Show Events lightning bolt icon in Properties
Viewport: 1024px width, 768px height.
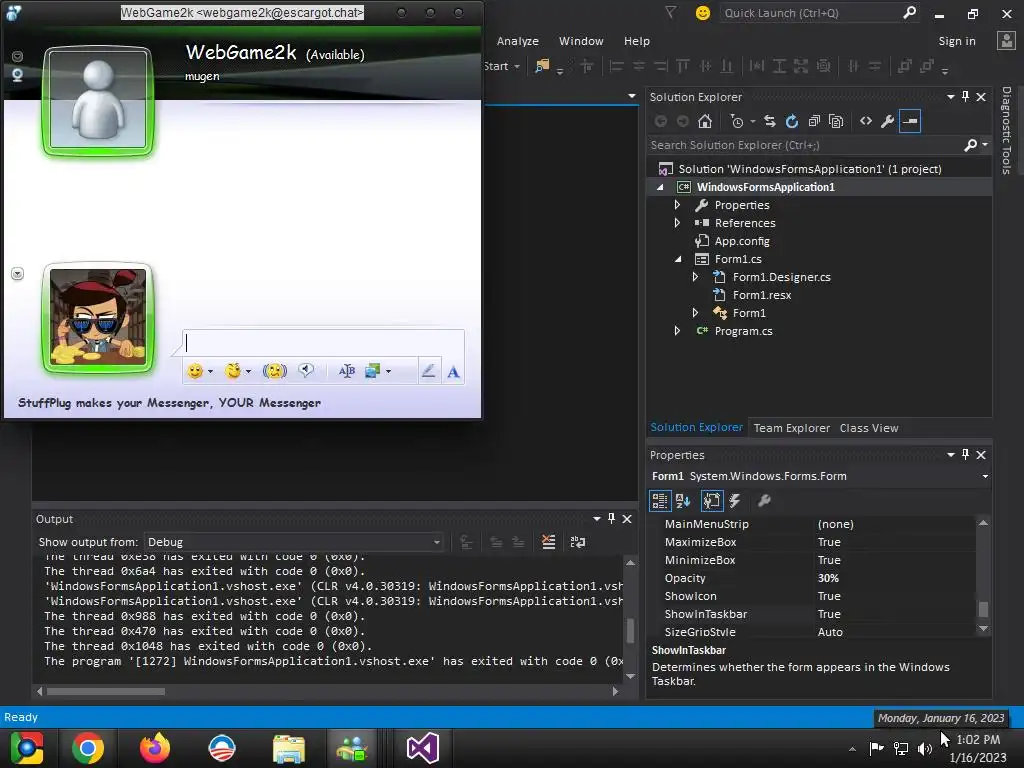735,501
